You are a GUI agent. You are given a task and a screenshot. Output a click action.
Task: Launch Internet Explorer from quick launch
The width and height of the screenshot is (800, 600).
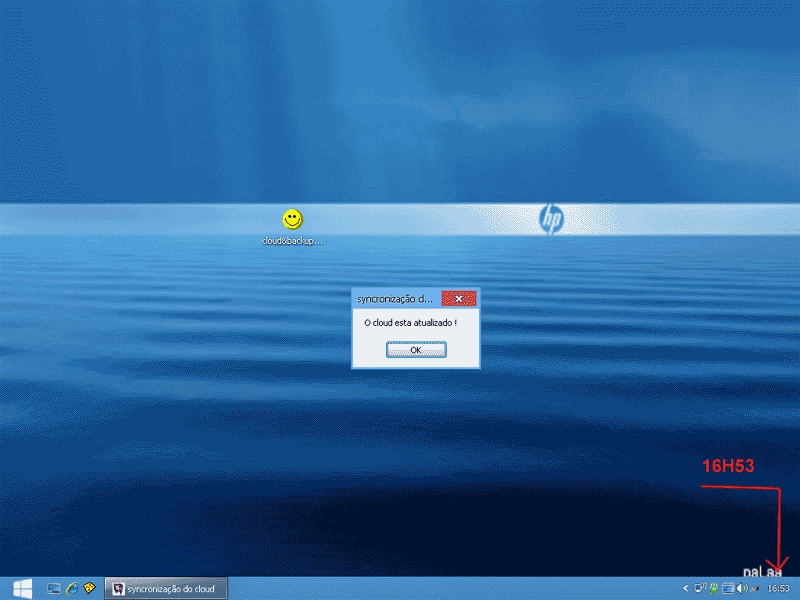(x=72, y=589)
